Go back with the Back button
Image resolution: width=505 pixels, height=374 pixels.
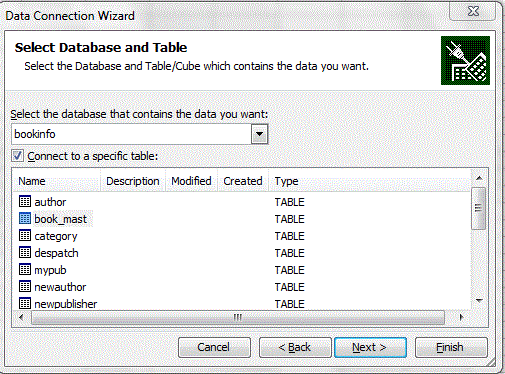pyautogui.click(x=295, y=347)
